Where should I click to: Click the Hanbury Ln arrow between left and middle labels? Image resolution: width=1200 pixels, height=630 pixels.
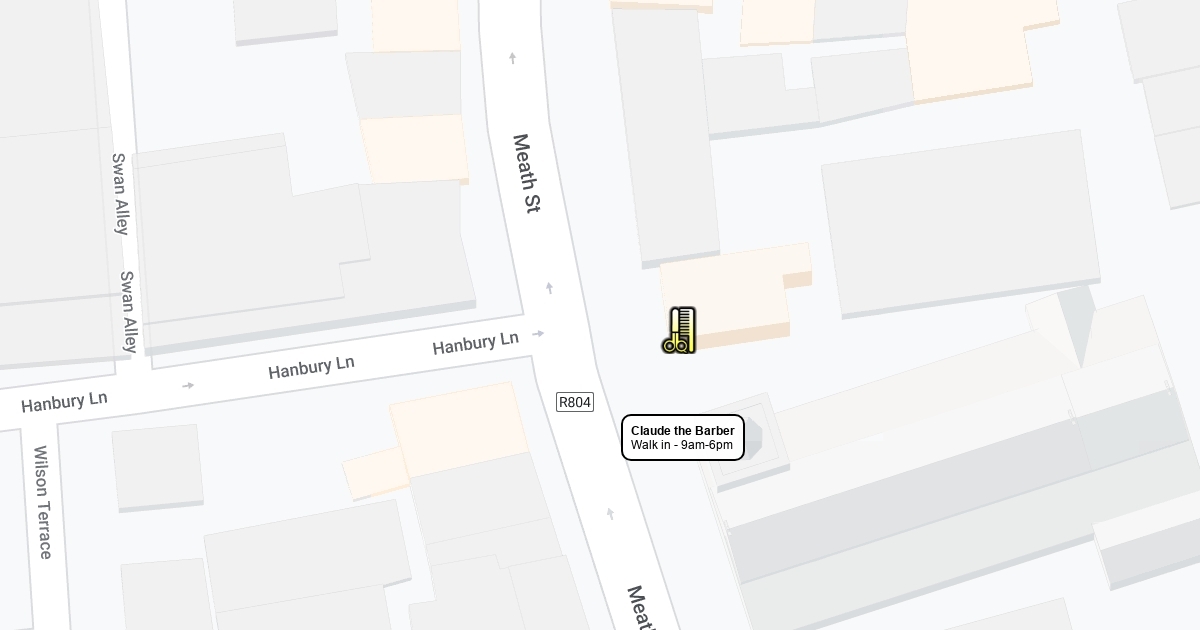188,385
